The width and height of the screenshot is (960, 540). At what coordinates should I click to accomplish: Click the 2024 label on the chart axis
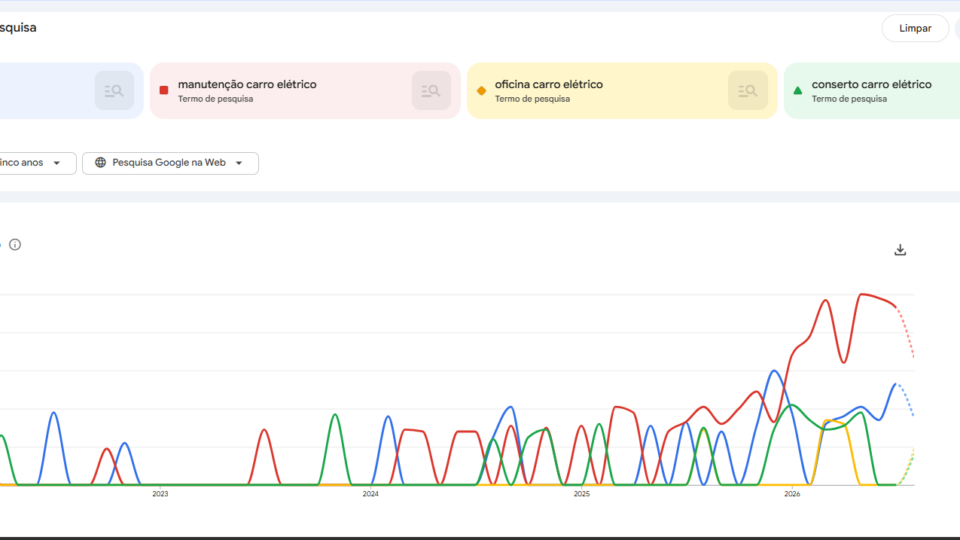coord(370,494)
